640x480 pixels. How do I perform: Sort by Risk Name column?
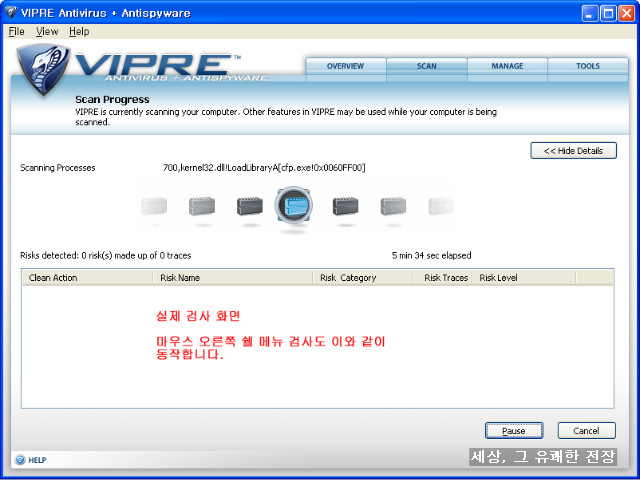(x=233, y=278)
